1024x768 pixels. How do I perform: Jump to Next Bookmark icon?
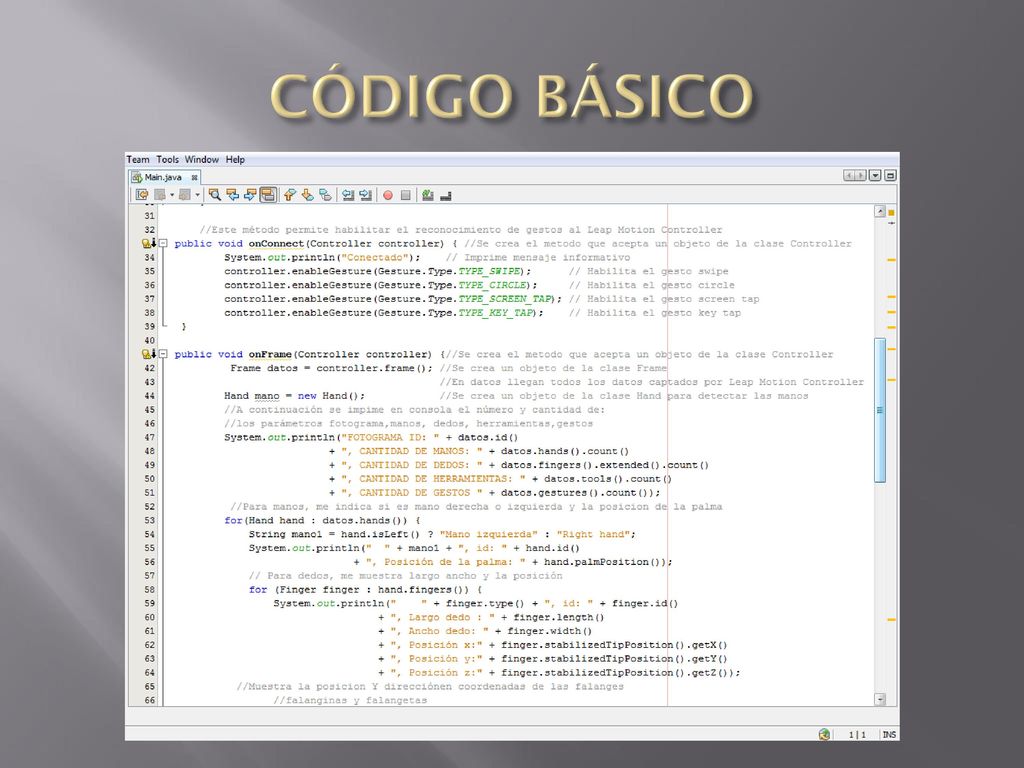click(x=308, y=195)
